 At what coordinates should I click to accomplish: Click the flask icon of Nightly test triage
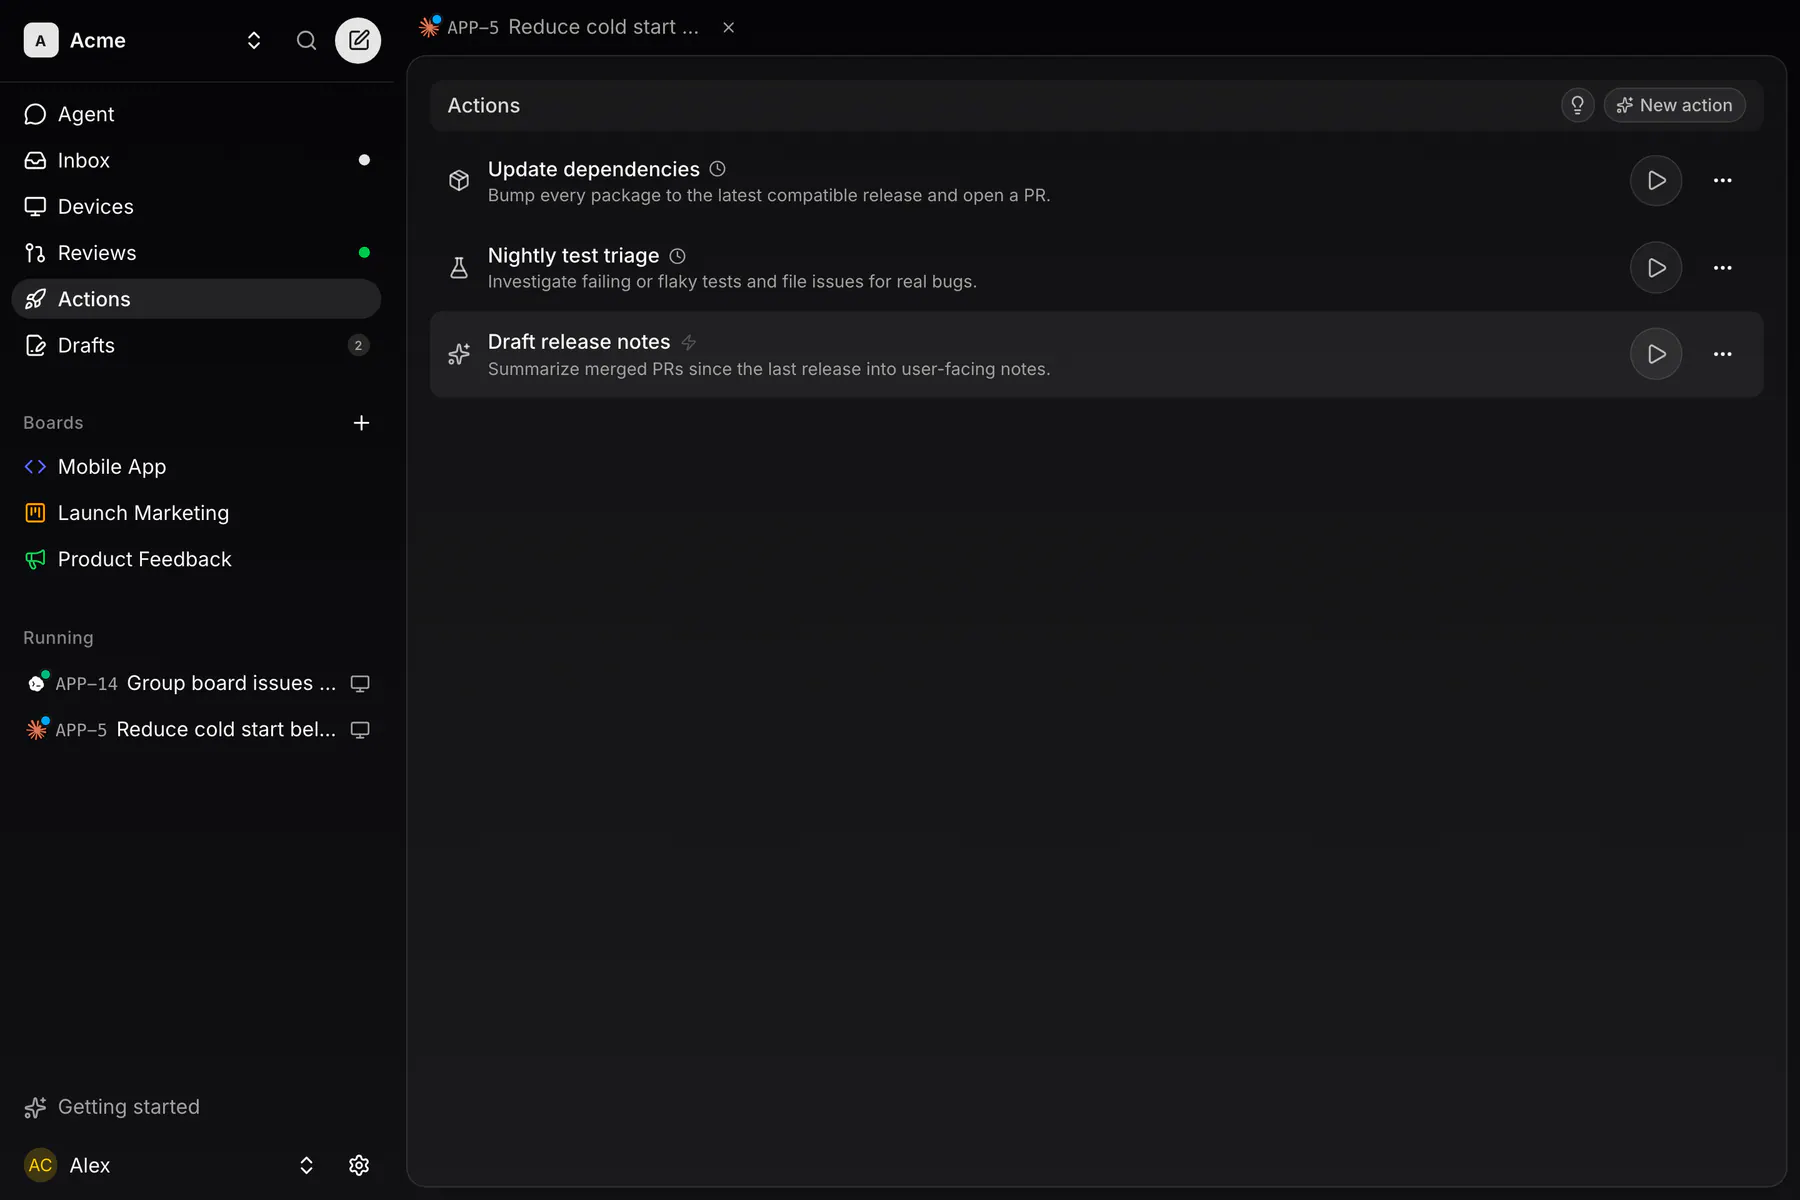(459, 268)
